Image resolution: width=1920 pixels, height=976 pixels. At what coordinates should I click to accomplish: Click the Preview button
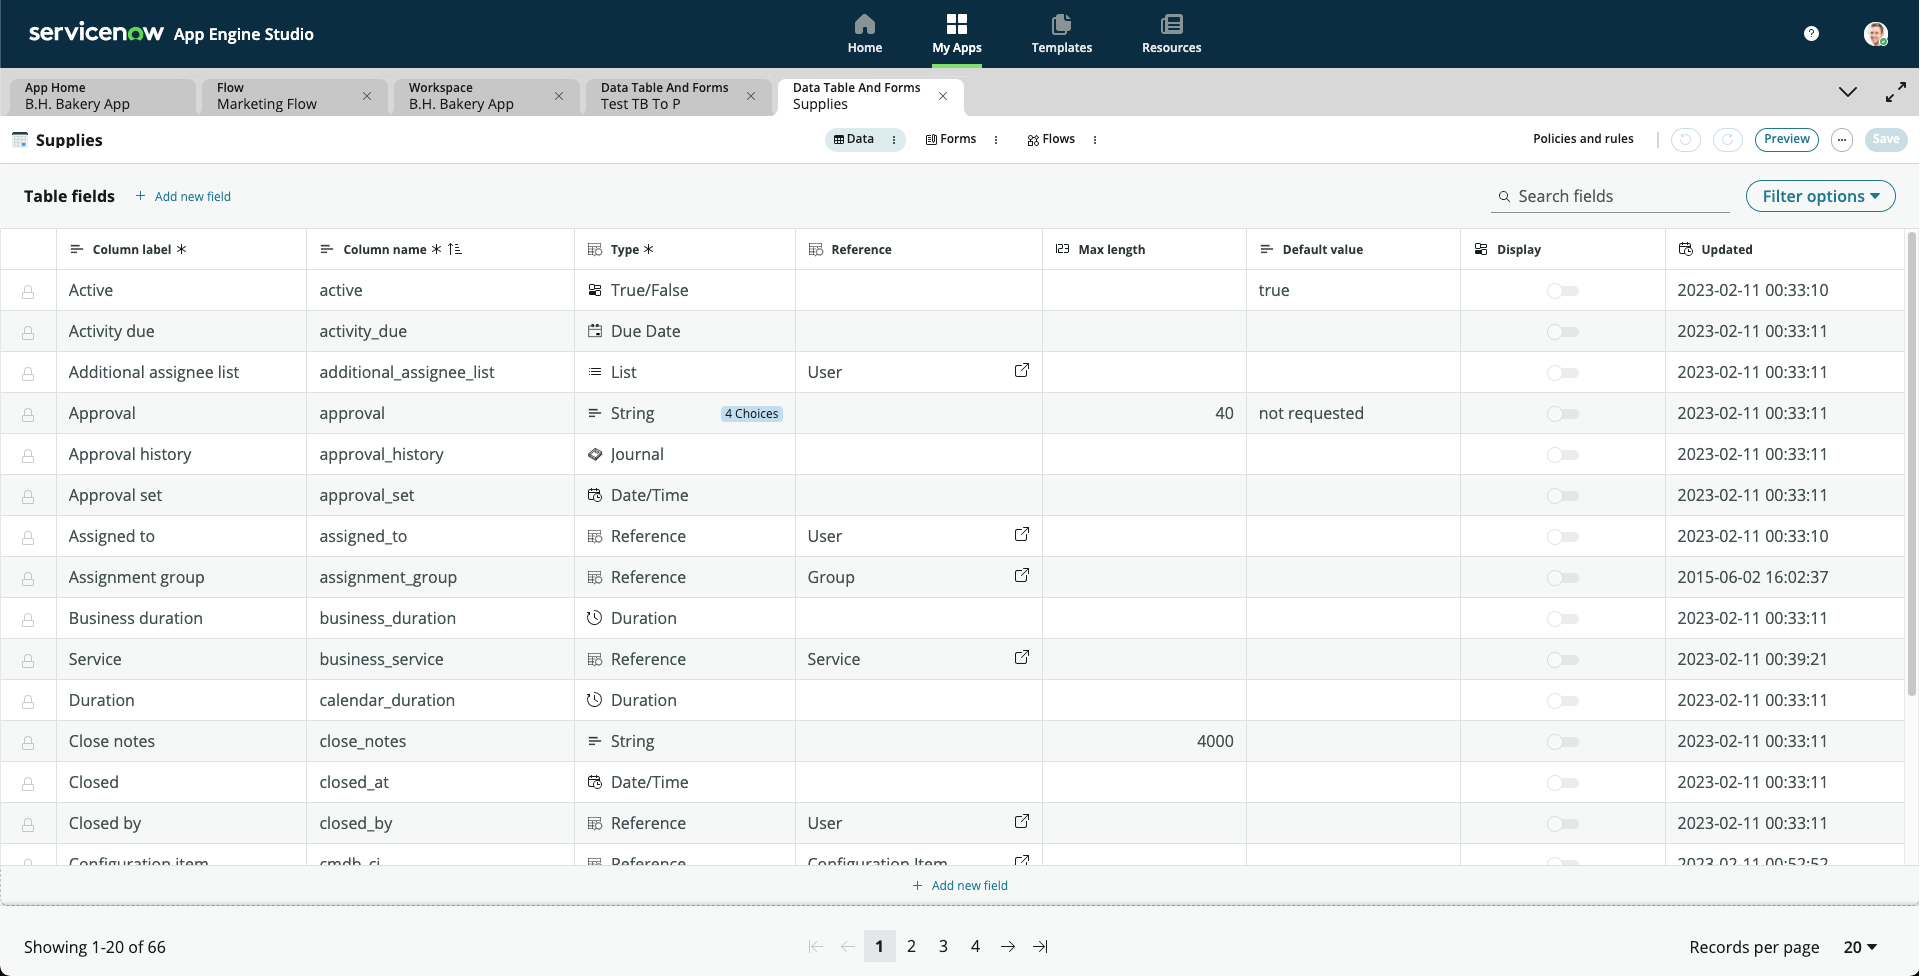[1786, 140]
